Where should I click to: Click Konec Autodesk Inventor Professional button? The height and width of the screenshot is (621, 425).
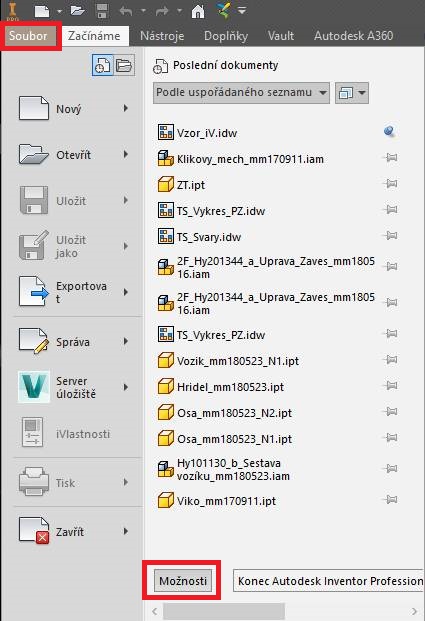coord(329,581)
